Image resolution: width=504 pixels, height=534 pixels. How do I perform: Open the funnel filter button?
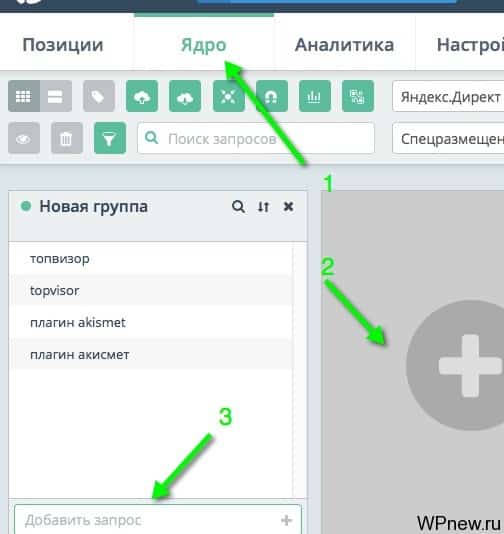[110, 138]
